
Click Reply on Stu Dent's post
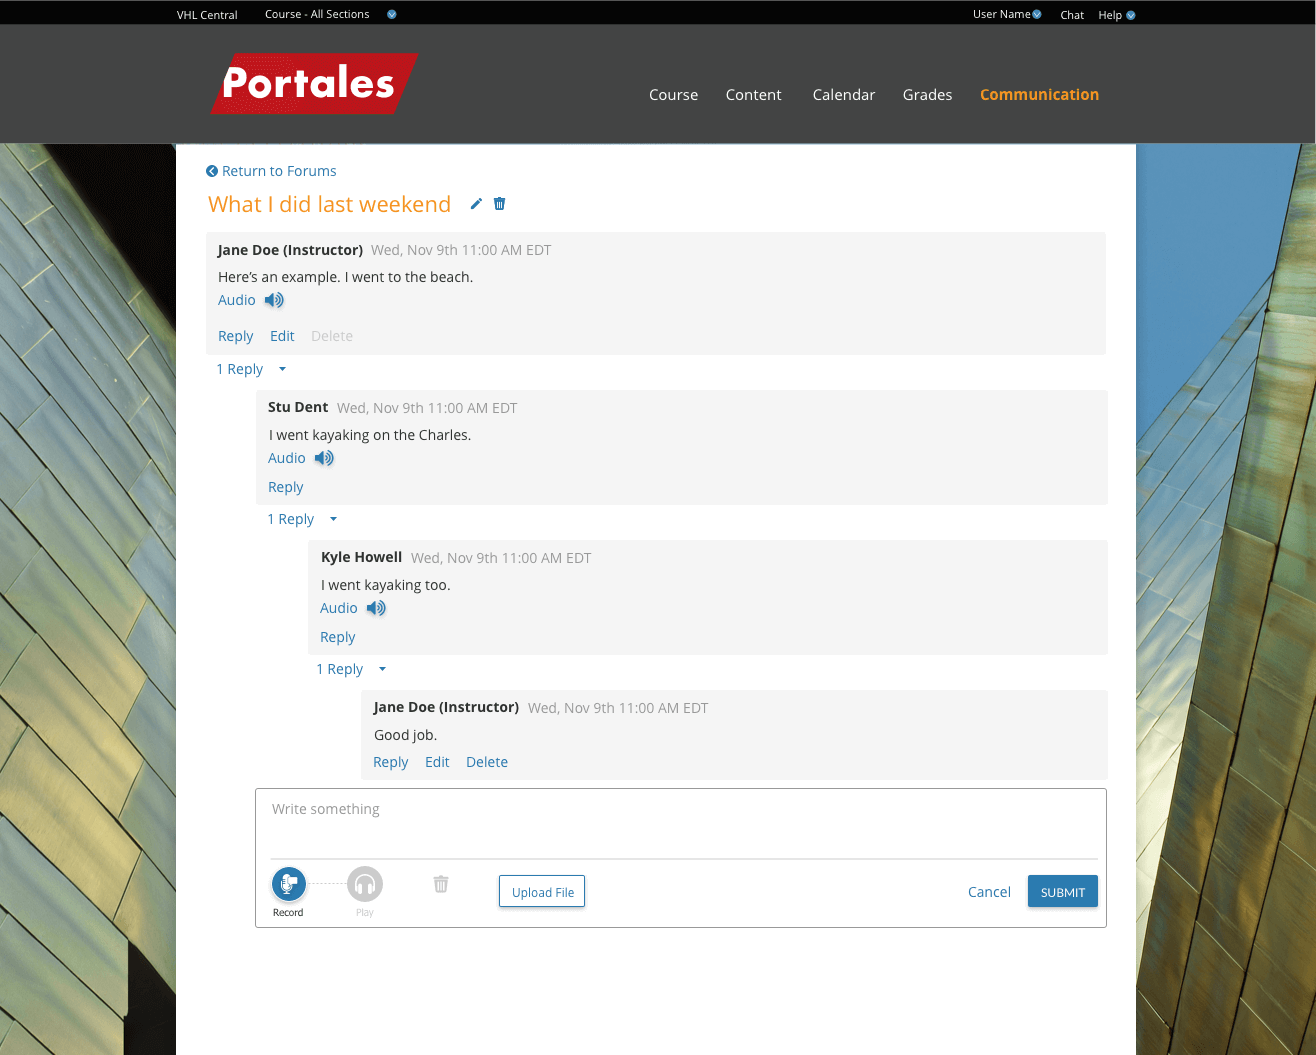[x=286, y=487]
